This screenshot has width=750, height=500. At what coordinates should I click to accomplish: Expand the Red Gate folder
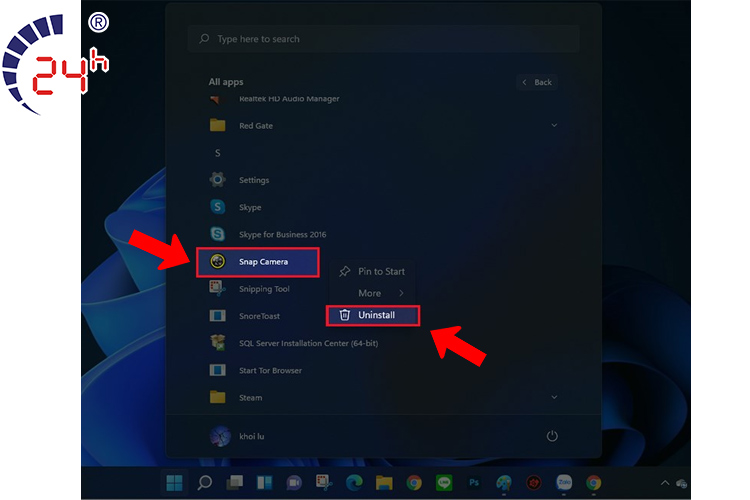click(554, 126)
